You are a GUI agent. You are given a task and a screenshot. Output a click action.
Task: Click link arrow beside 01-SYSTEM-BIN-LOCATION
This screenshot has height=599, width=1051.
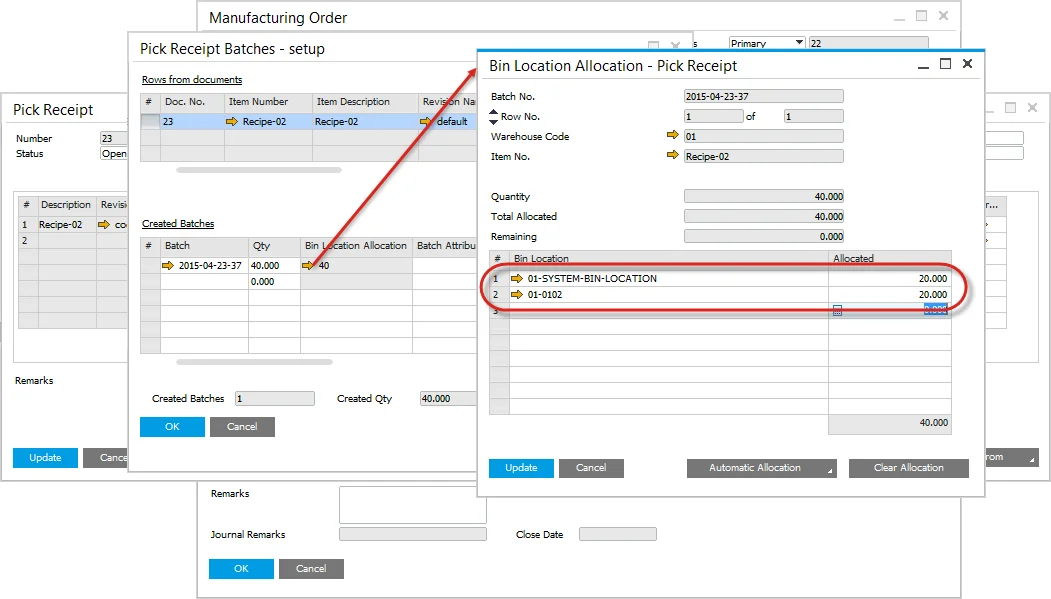(x=517, y=278)
